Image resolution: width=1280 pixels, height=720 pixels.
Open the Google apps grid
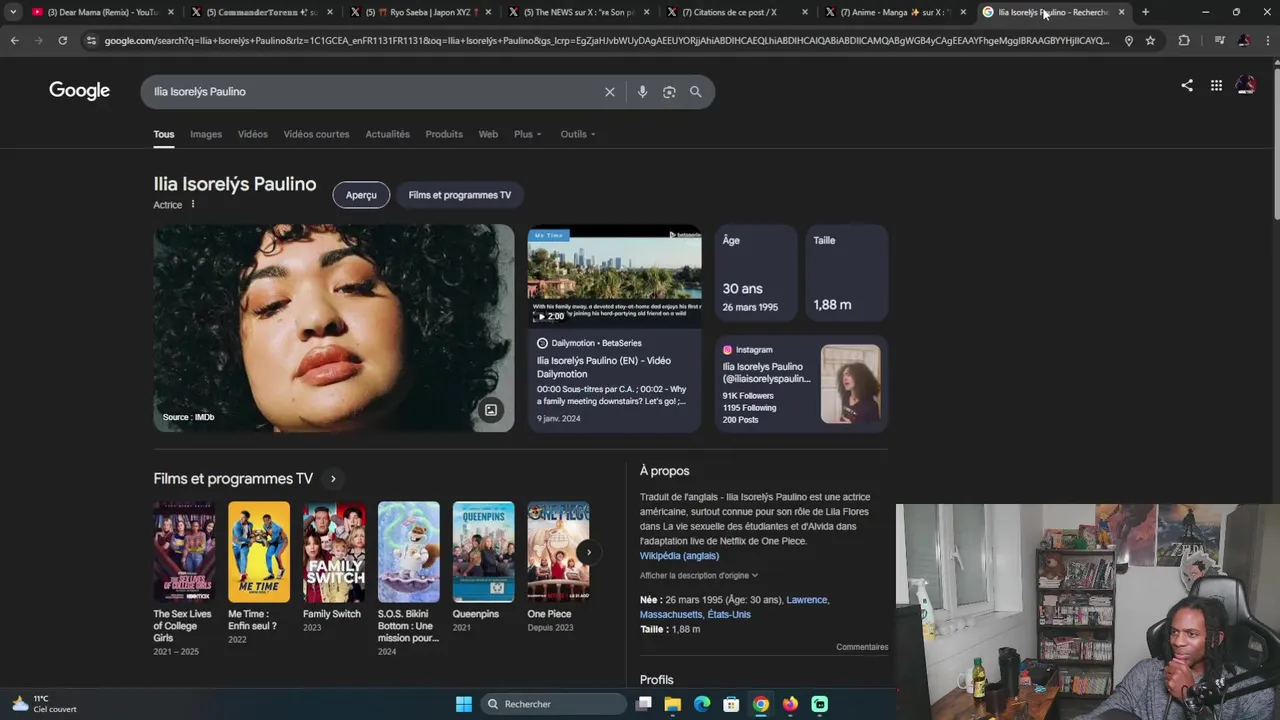pyautogui.click(x=1216, y=86)
